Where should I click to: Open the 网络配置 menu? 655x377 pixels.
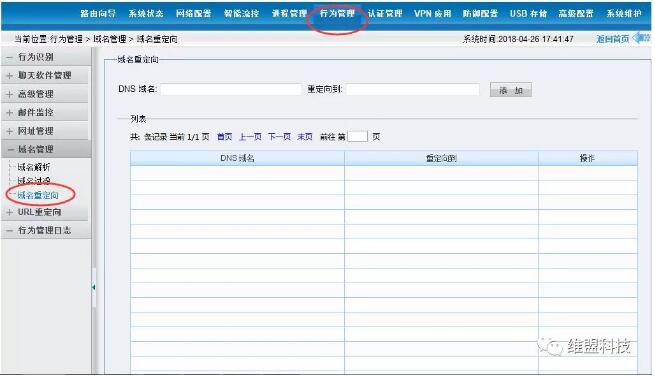point(193,13)
